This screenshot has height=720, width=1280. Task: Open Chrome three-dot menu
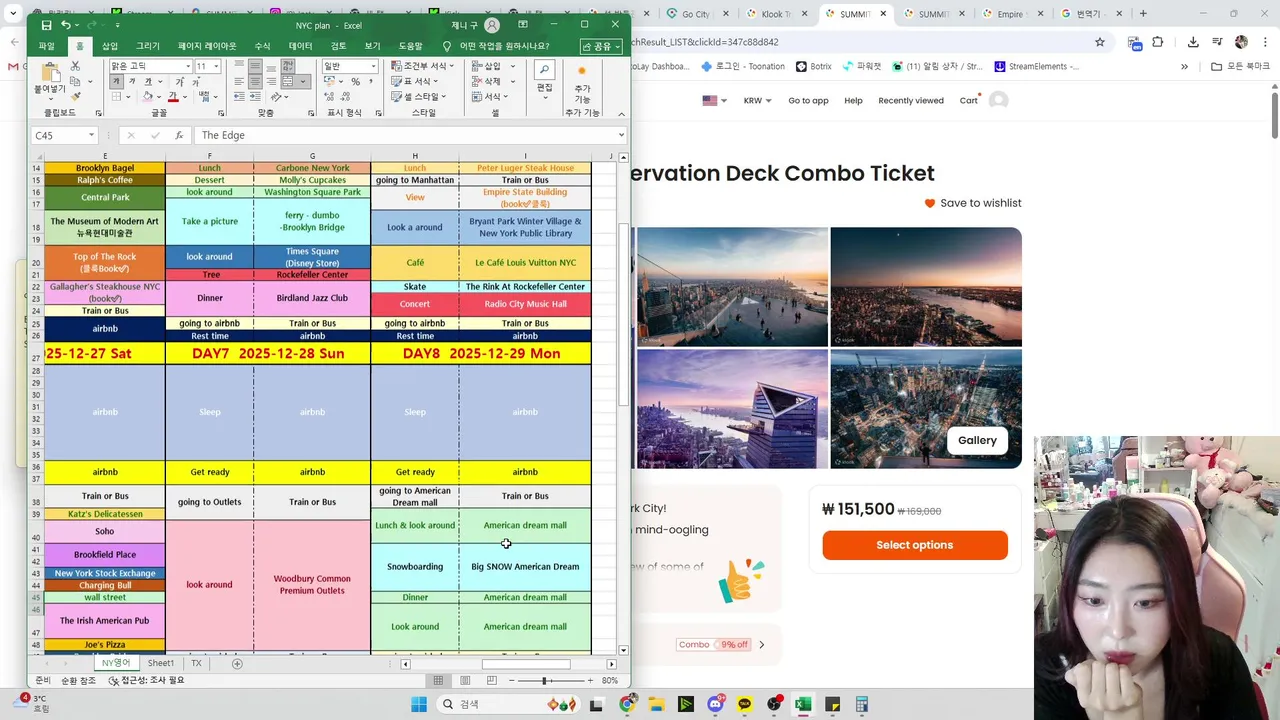click(x=1266, y=42)
